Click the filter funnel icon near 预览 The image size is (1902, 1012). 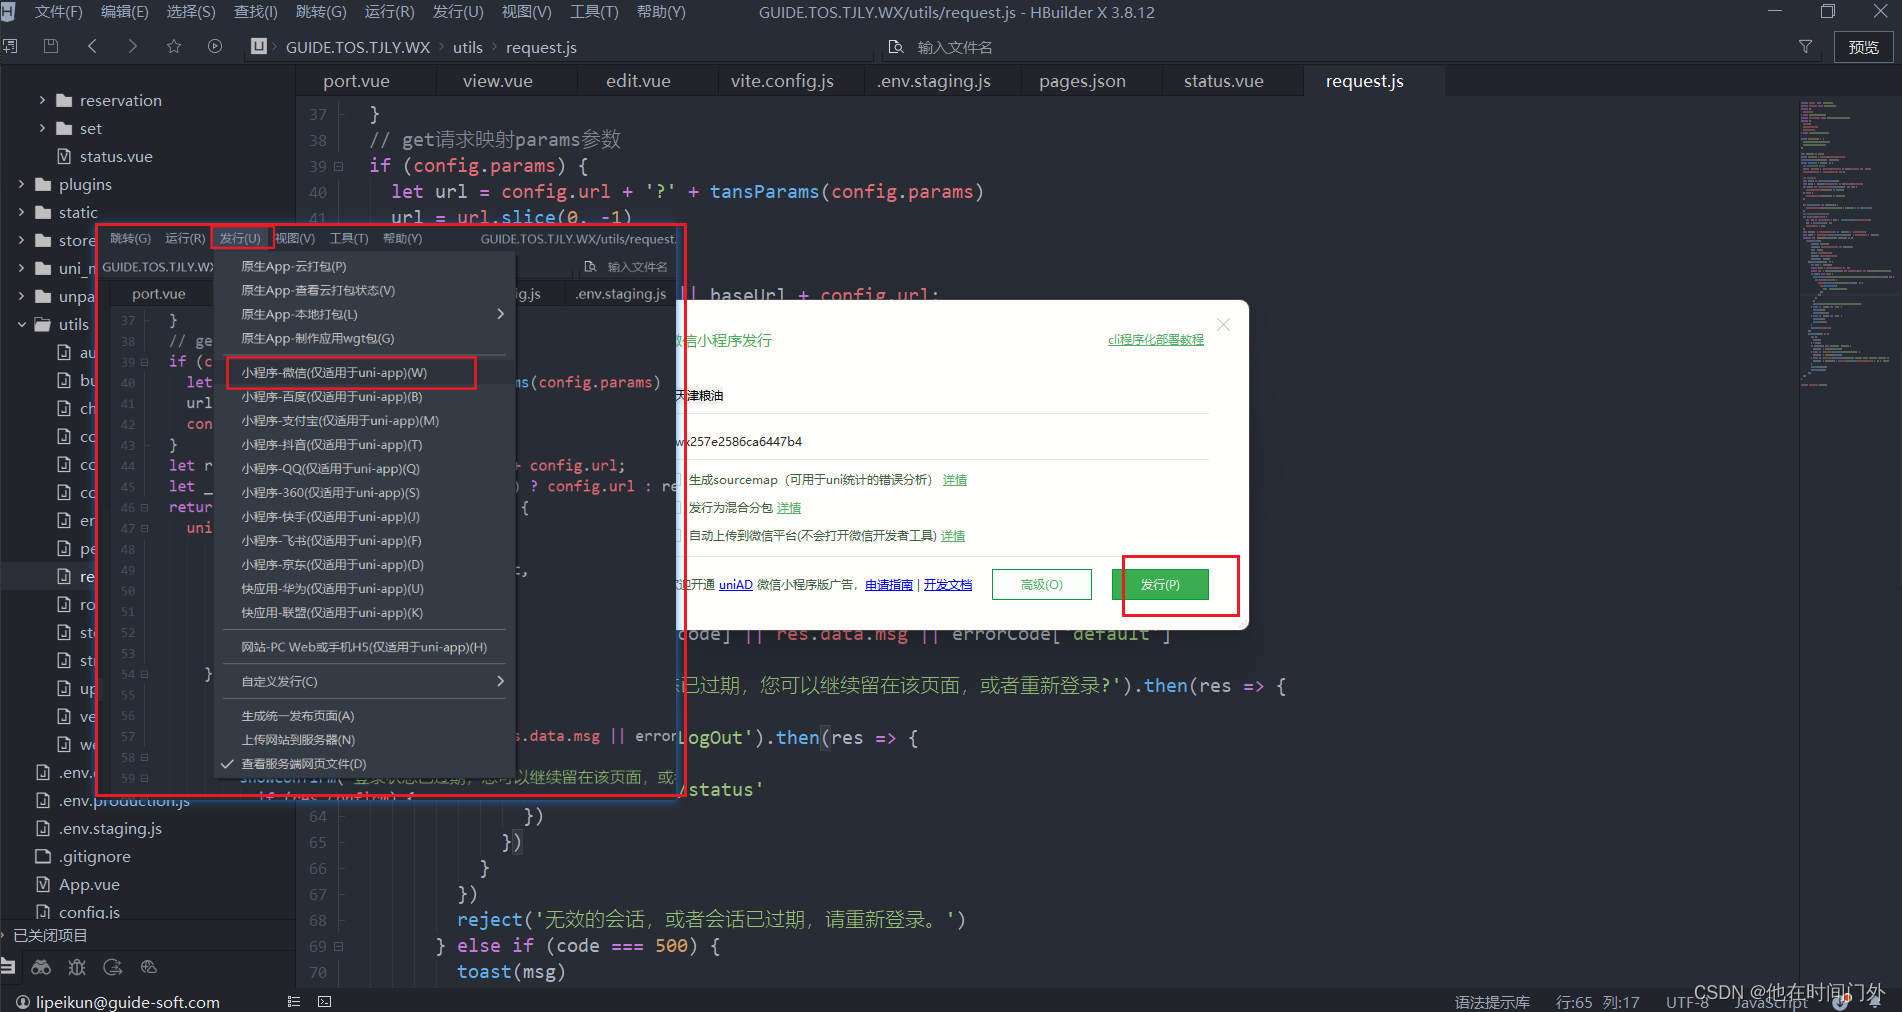[x=1806, y=47]
